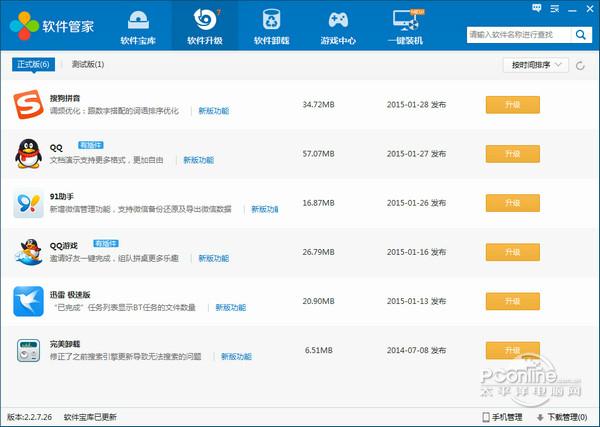Click the 57.07MB size value
Viewport: 600px width, 427px height.
point(318,153)
